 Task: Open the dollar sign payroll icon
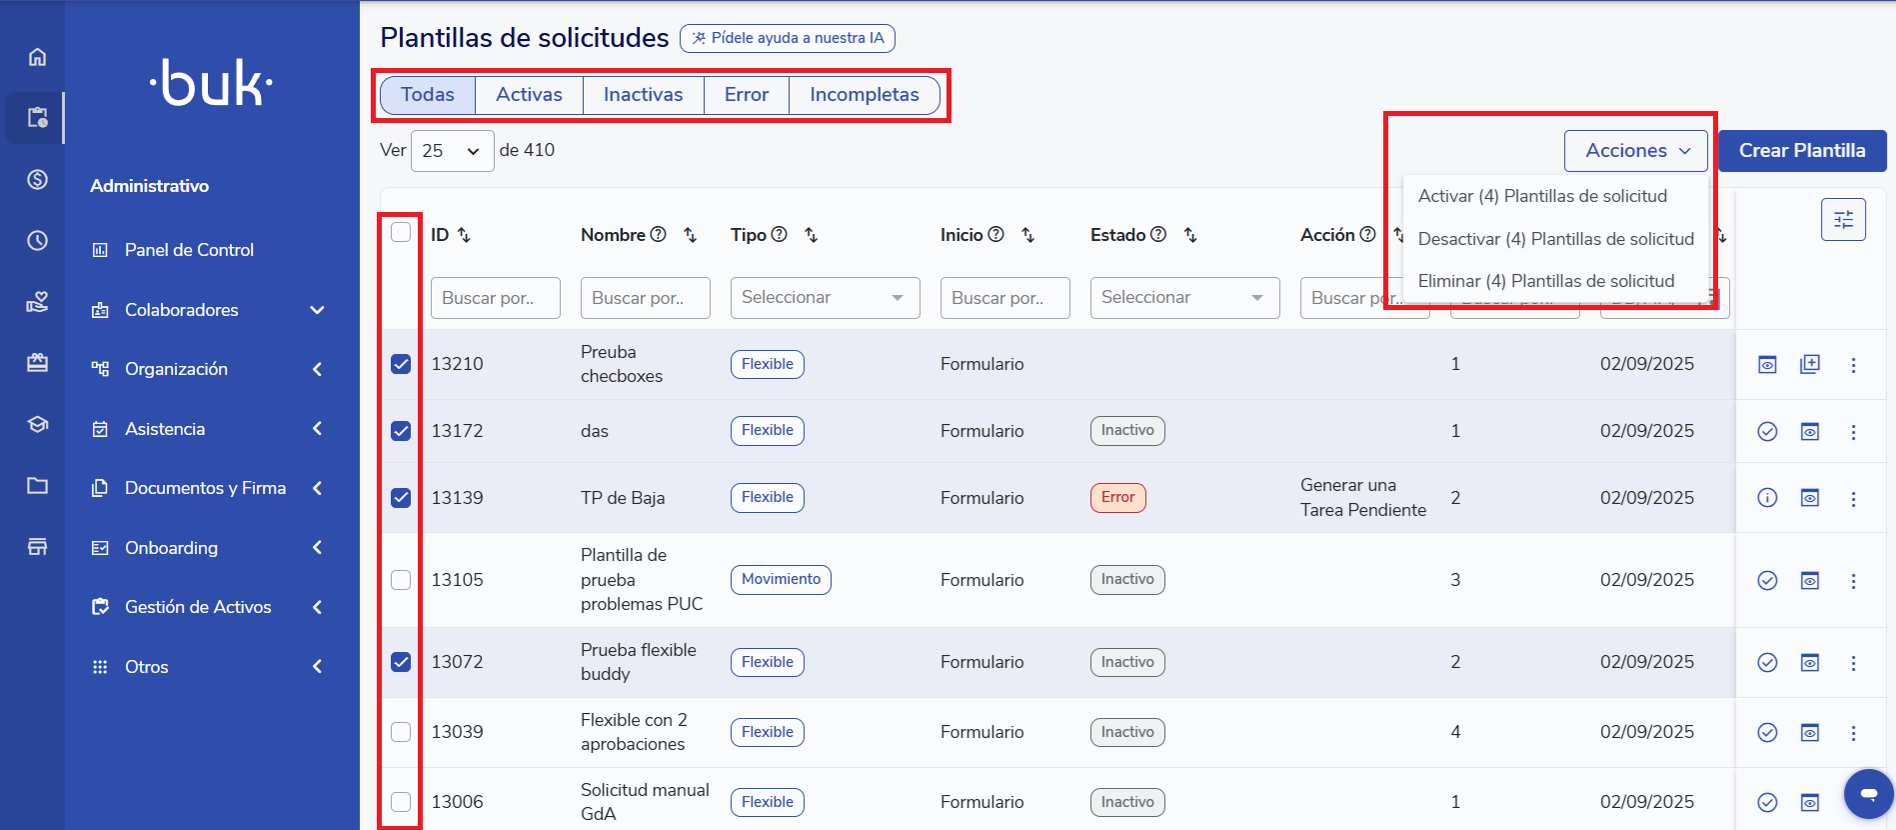(37, 180)
